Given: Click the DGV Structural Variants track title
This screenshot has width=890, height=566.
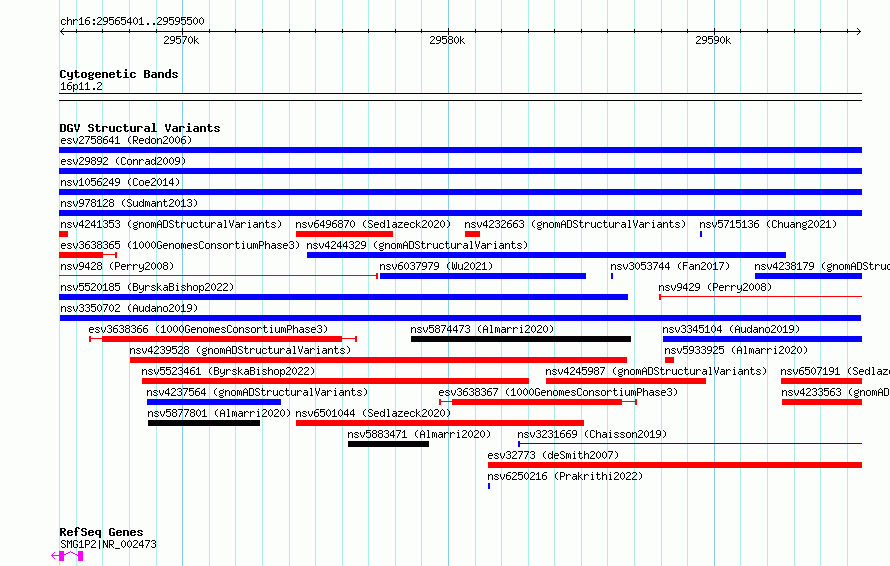Looking at the screenshot, I should coord(140,128).
